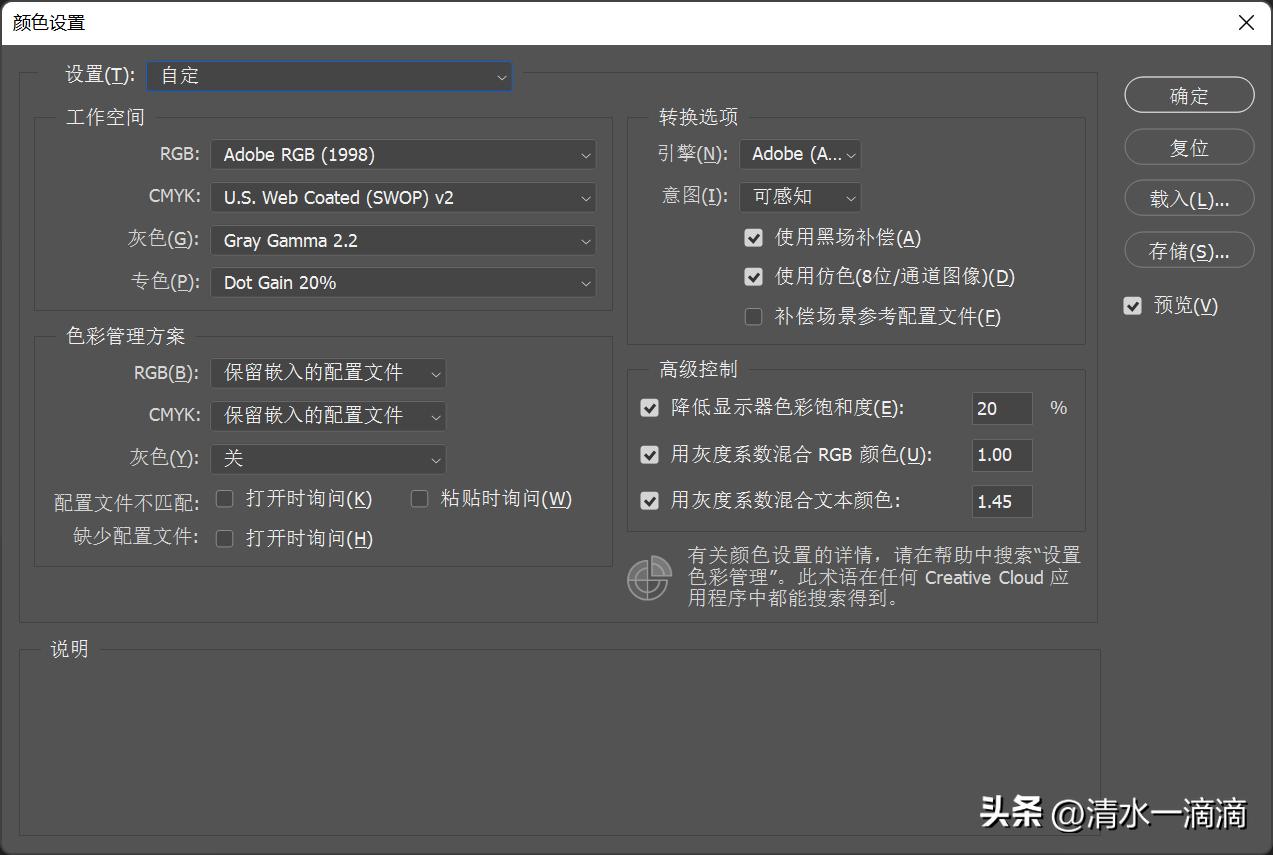Click the 存储 button

1189,251
